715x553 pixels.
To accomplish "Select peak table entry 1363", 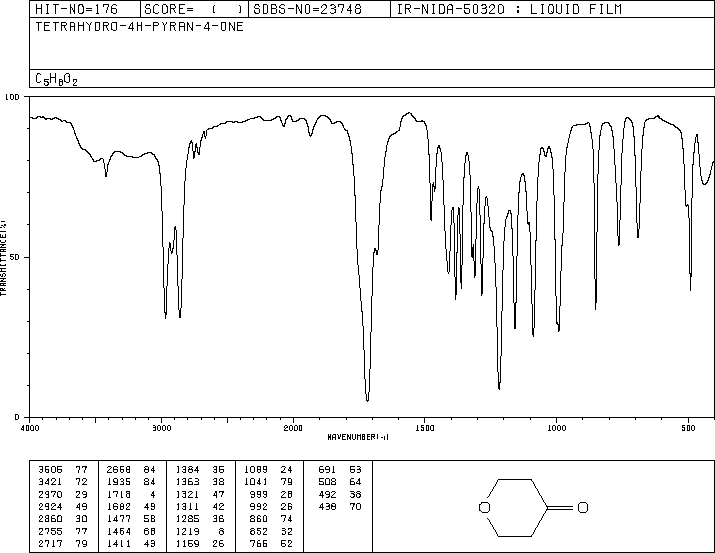I will 200,482.
